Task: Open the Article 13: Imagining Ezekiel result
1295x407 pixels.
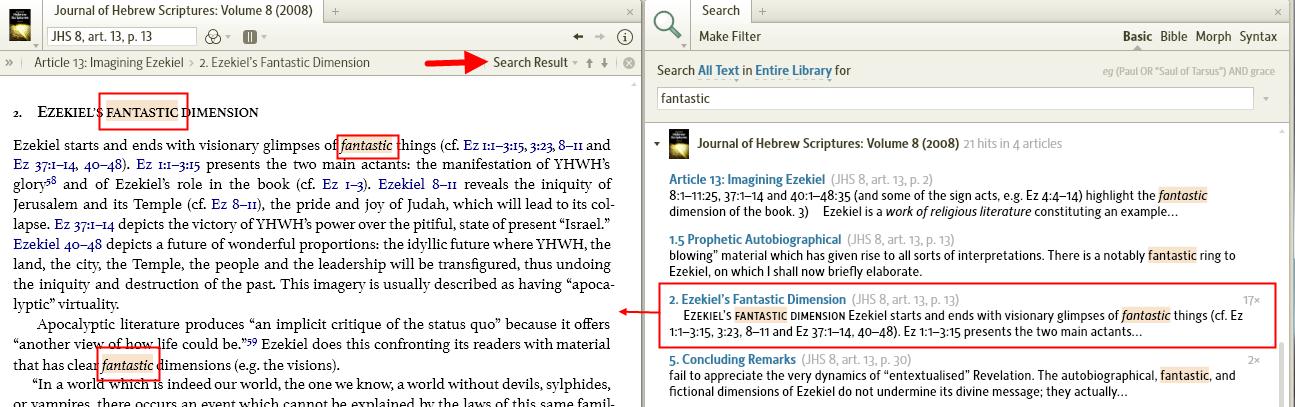Action: 747,180
